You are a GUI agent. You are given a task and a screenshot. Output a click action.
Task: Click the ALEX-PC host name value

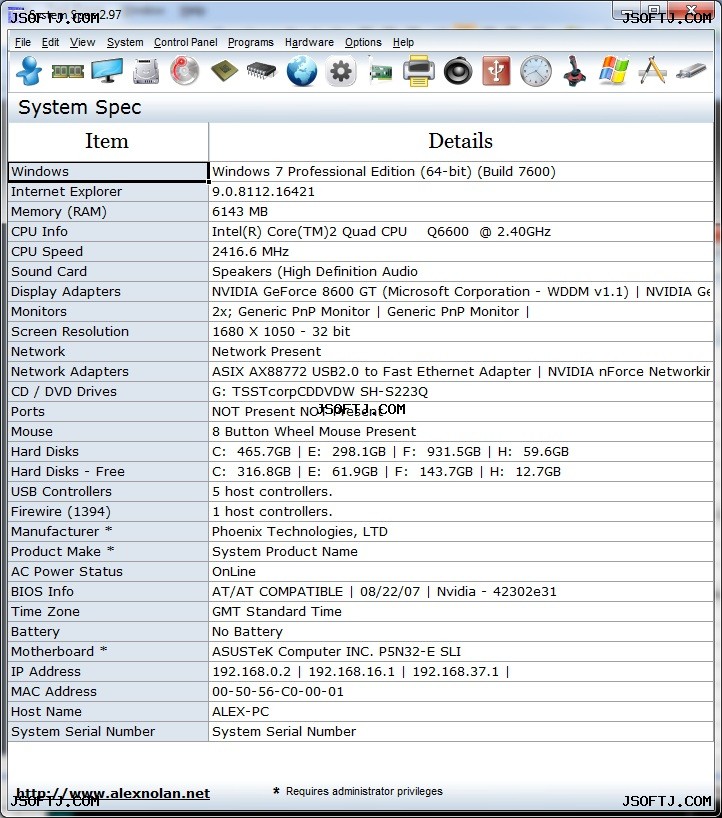240,711
